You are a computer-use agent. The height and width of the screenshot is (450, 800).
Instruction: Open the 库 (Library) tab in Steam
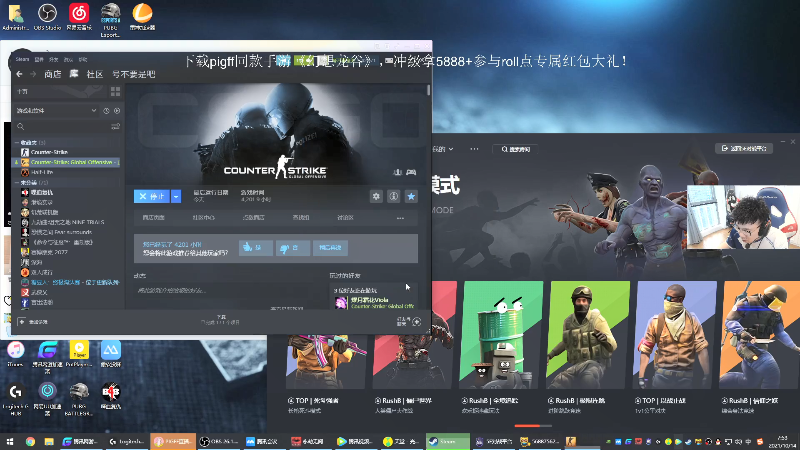[74, 74]
